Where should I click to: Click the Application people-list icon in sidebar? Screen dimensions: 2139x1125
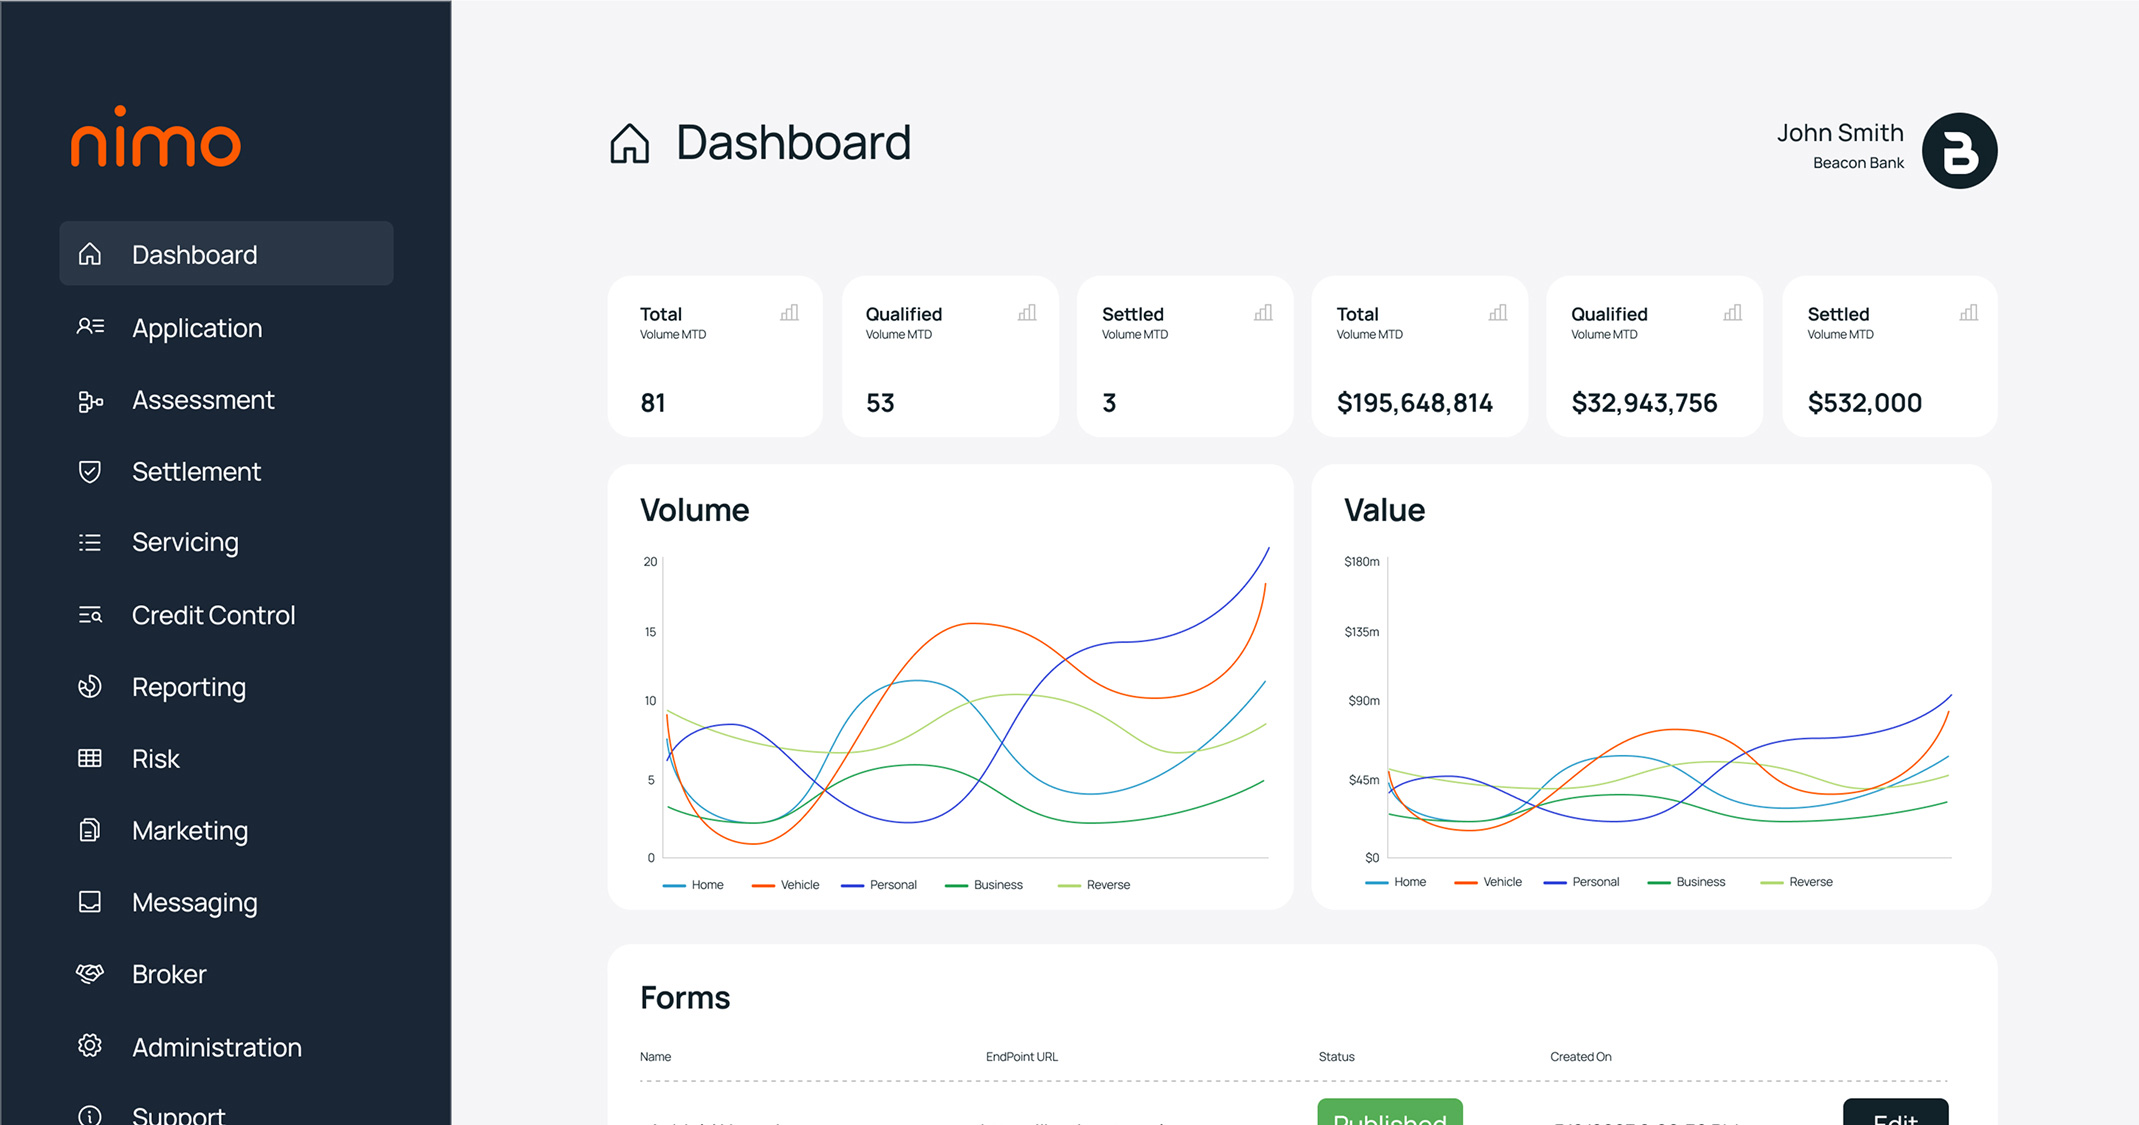90,327
